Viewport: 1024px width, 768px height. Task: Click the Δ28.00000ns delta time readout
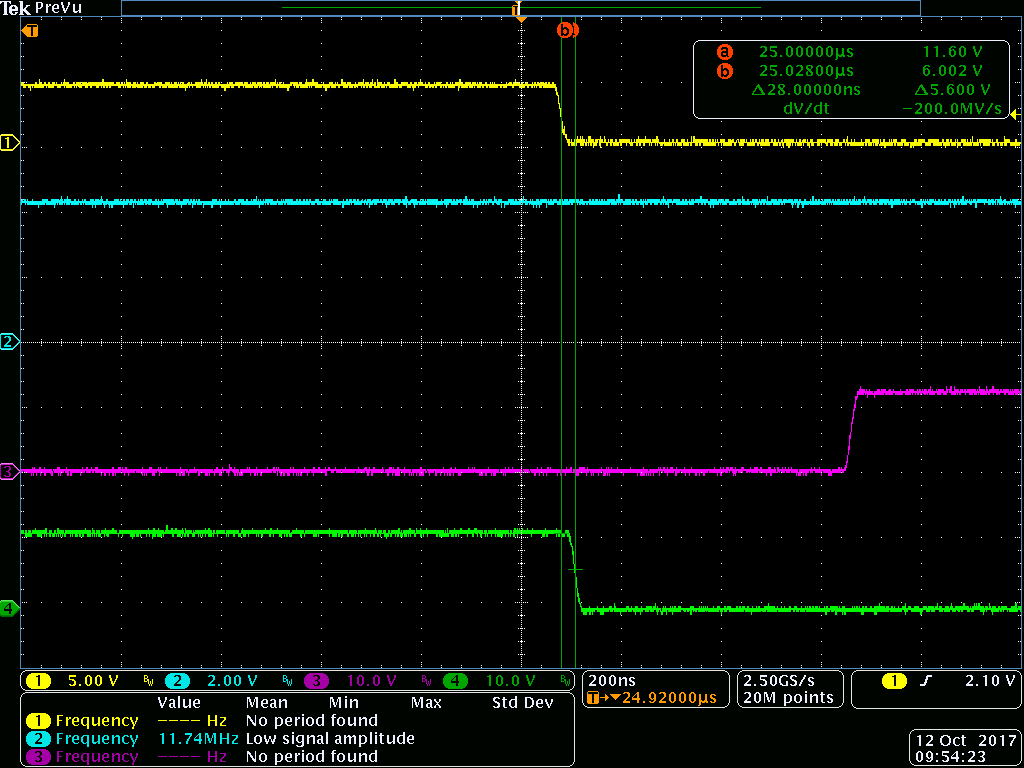[x=806, y=89]
